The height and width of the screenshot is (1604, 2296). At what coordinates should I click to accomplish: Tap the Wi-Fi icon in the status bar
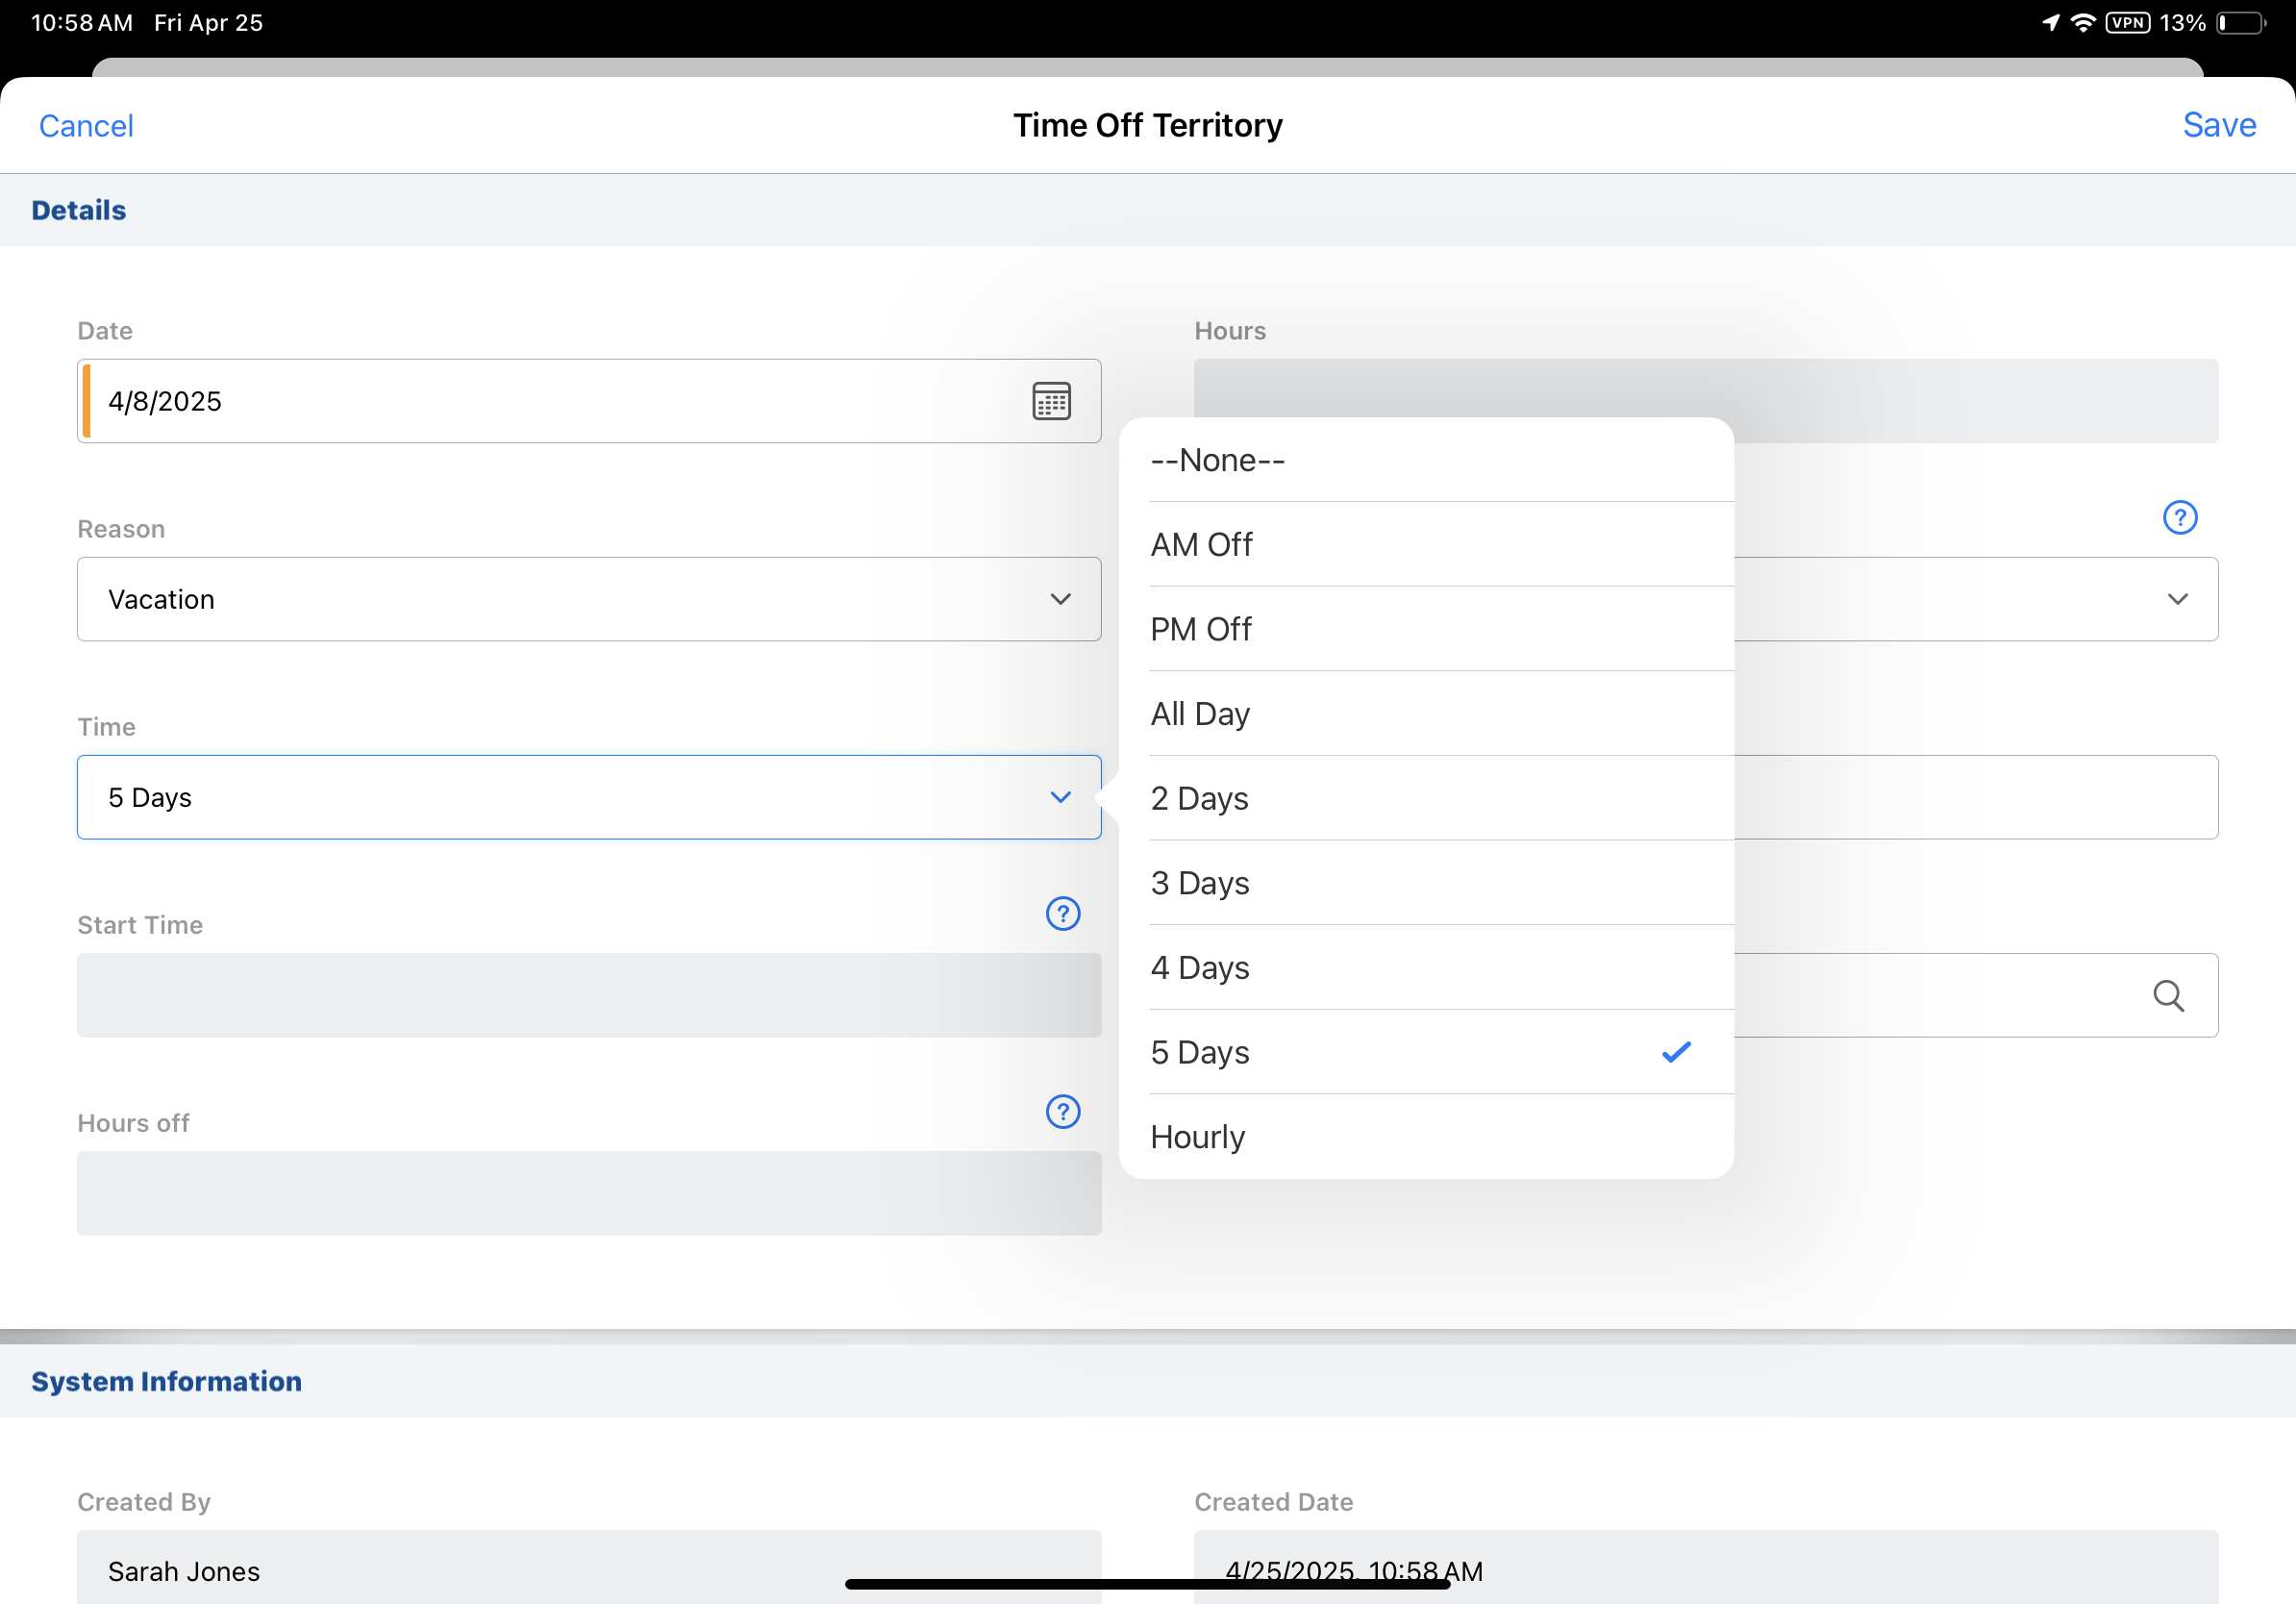coord(2082,23)
